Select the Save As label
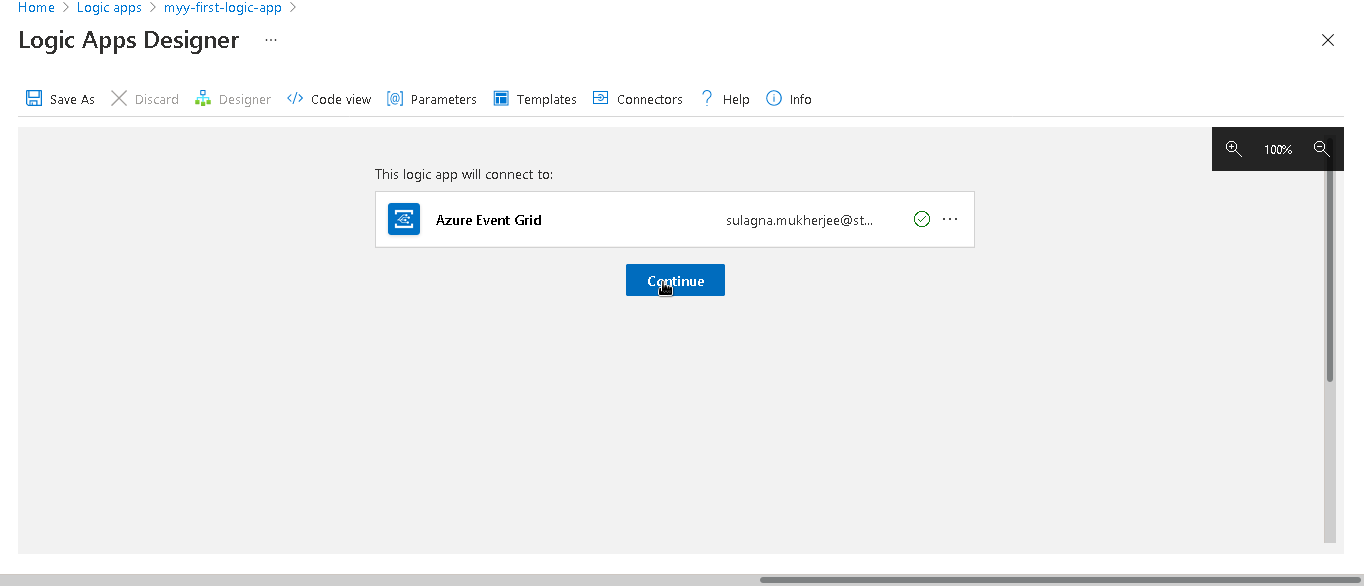Screen dimensions: 1364x586 72,99
